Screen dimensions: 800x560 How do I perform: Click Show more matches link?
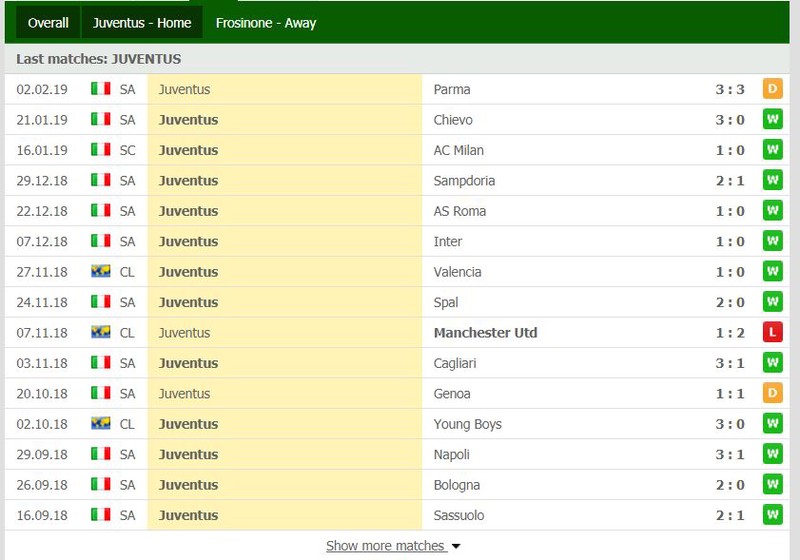coord(385,546)
